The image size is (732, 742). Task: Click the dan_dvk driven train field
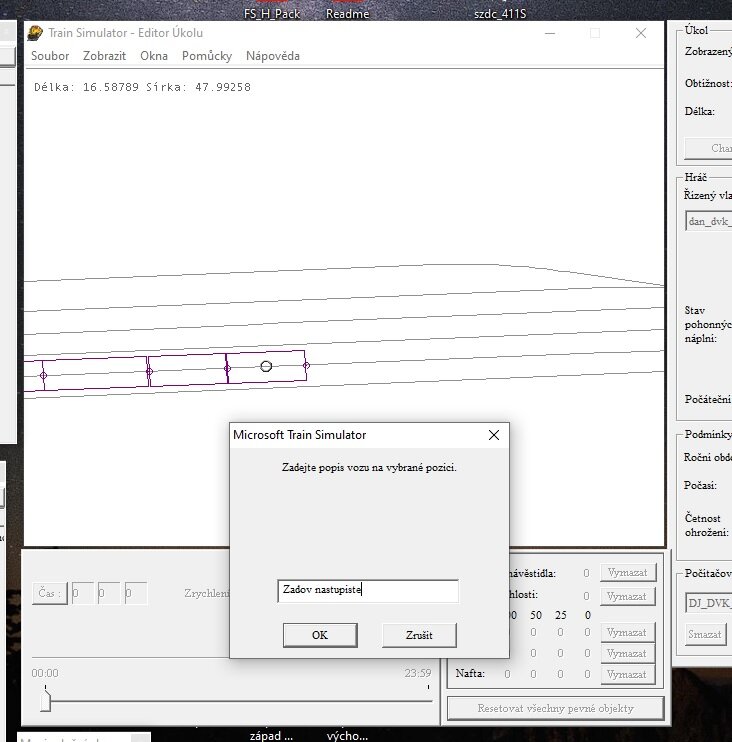pos(708,221)
